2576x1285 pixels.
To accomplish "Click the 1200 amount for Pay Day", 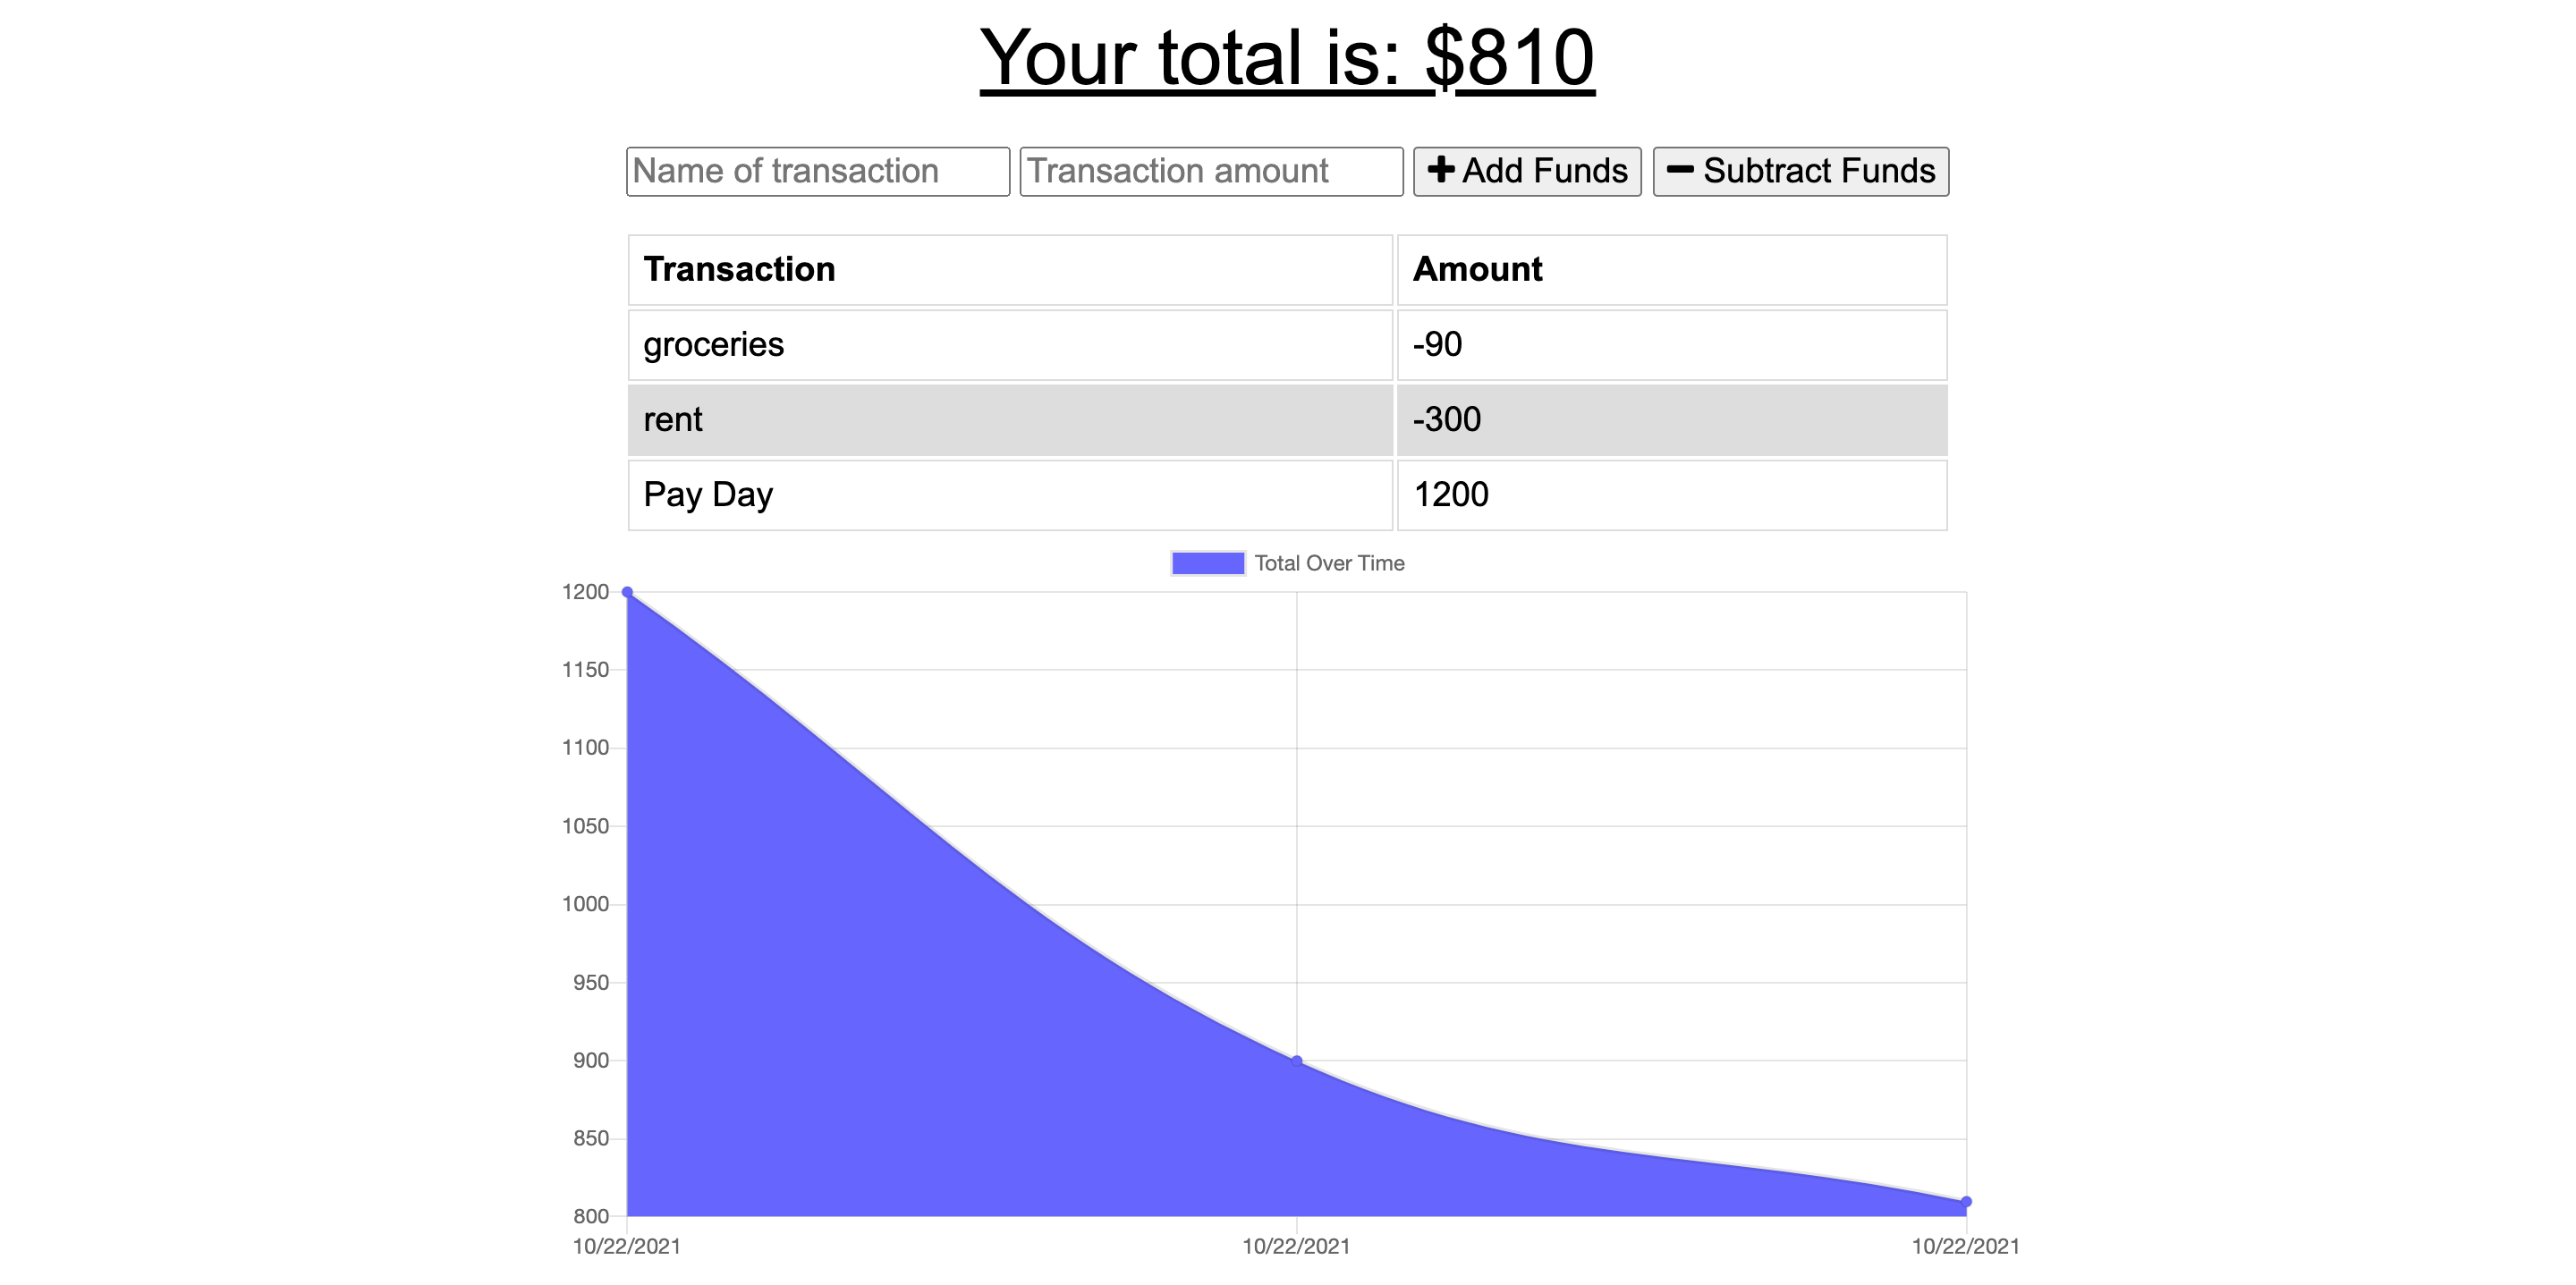I will coord(1452,494).
